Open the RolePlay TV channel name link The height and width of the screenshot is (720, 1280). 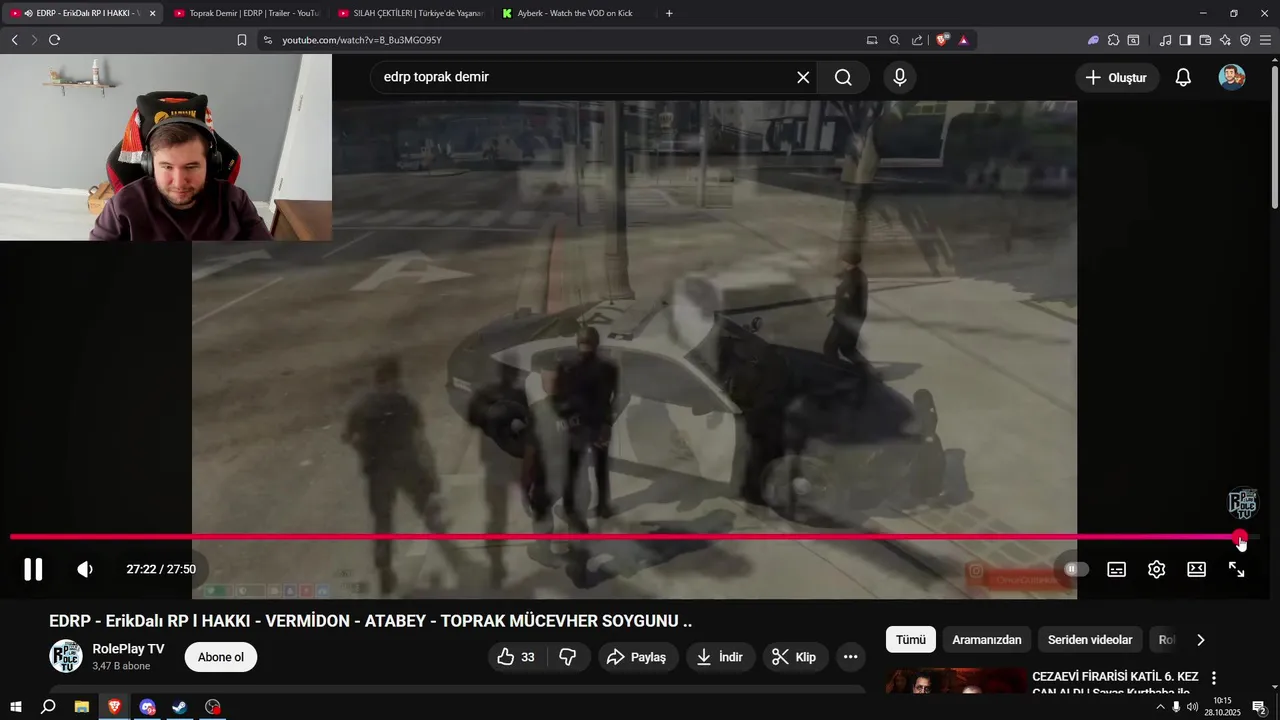coord(128,649)
